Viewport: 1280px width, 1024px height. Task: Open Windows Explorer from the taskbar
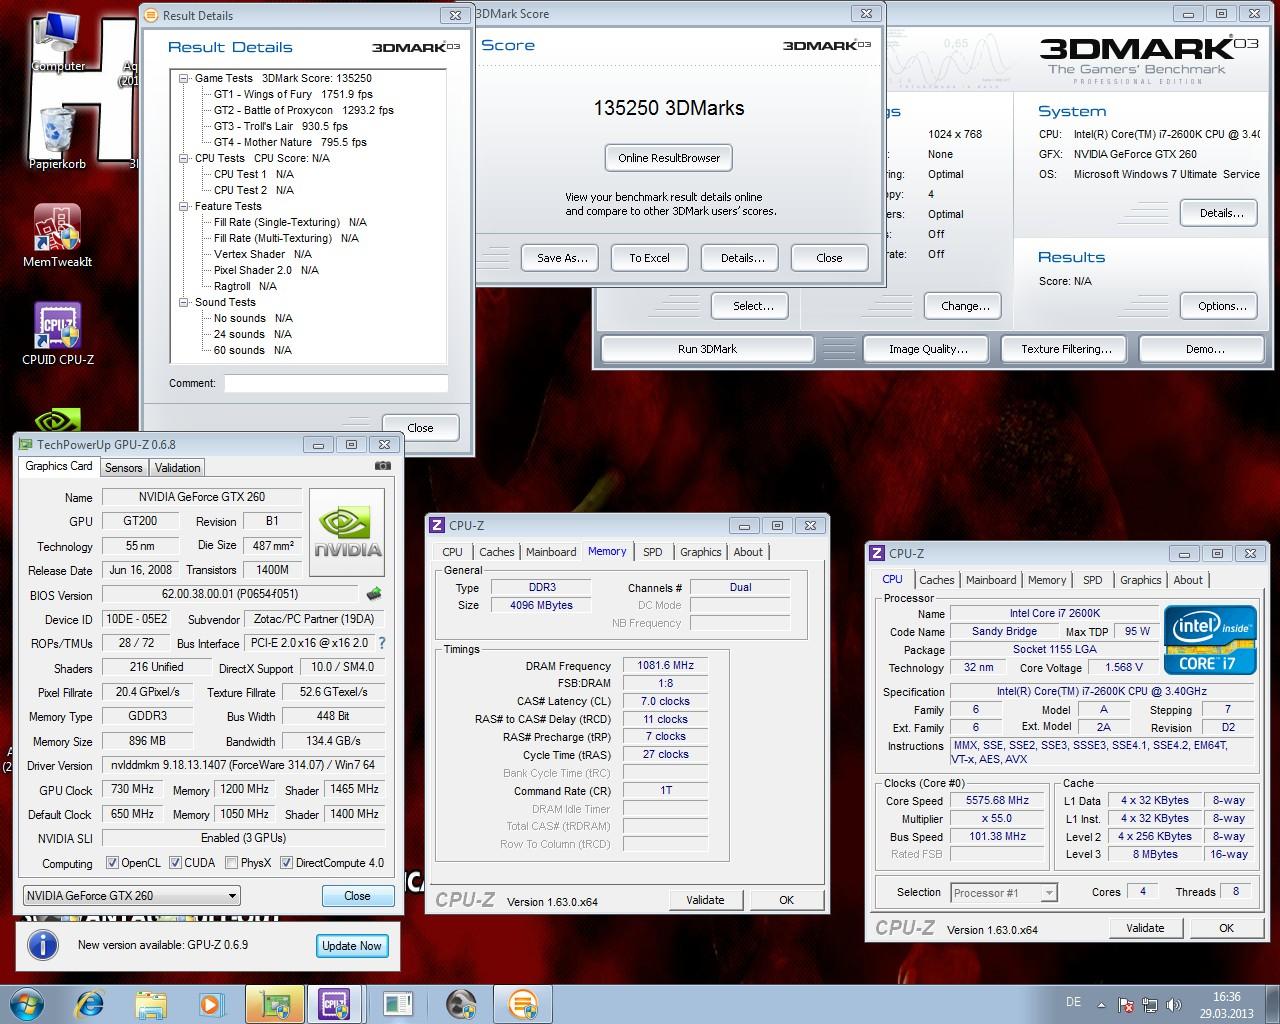click(151, 1004)
